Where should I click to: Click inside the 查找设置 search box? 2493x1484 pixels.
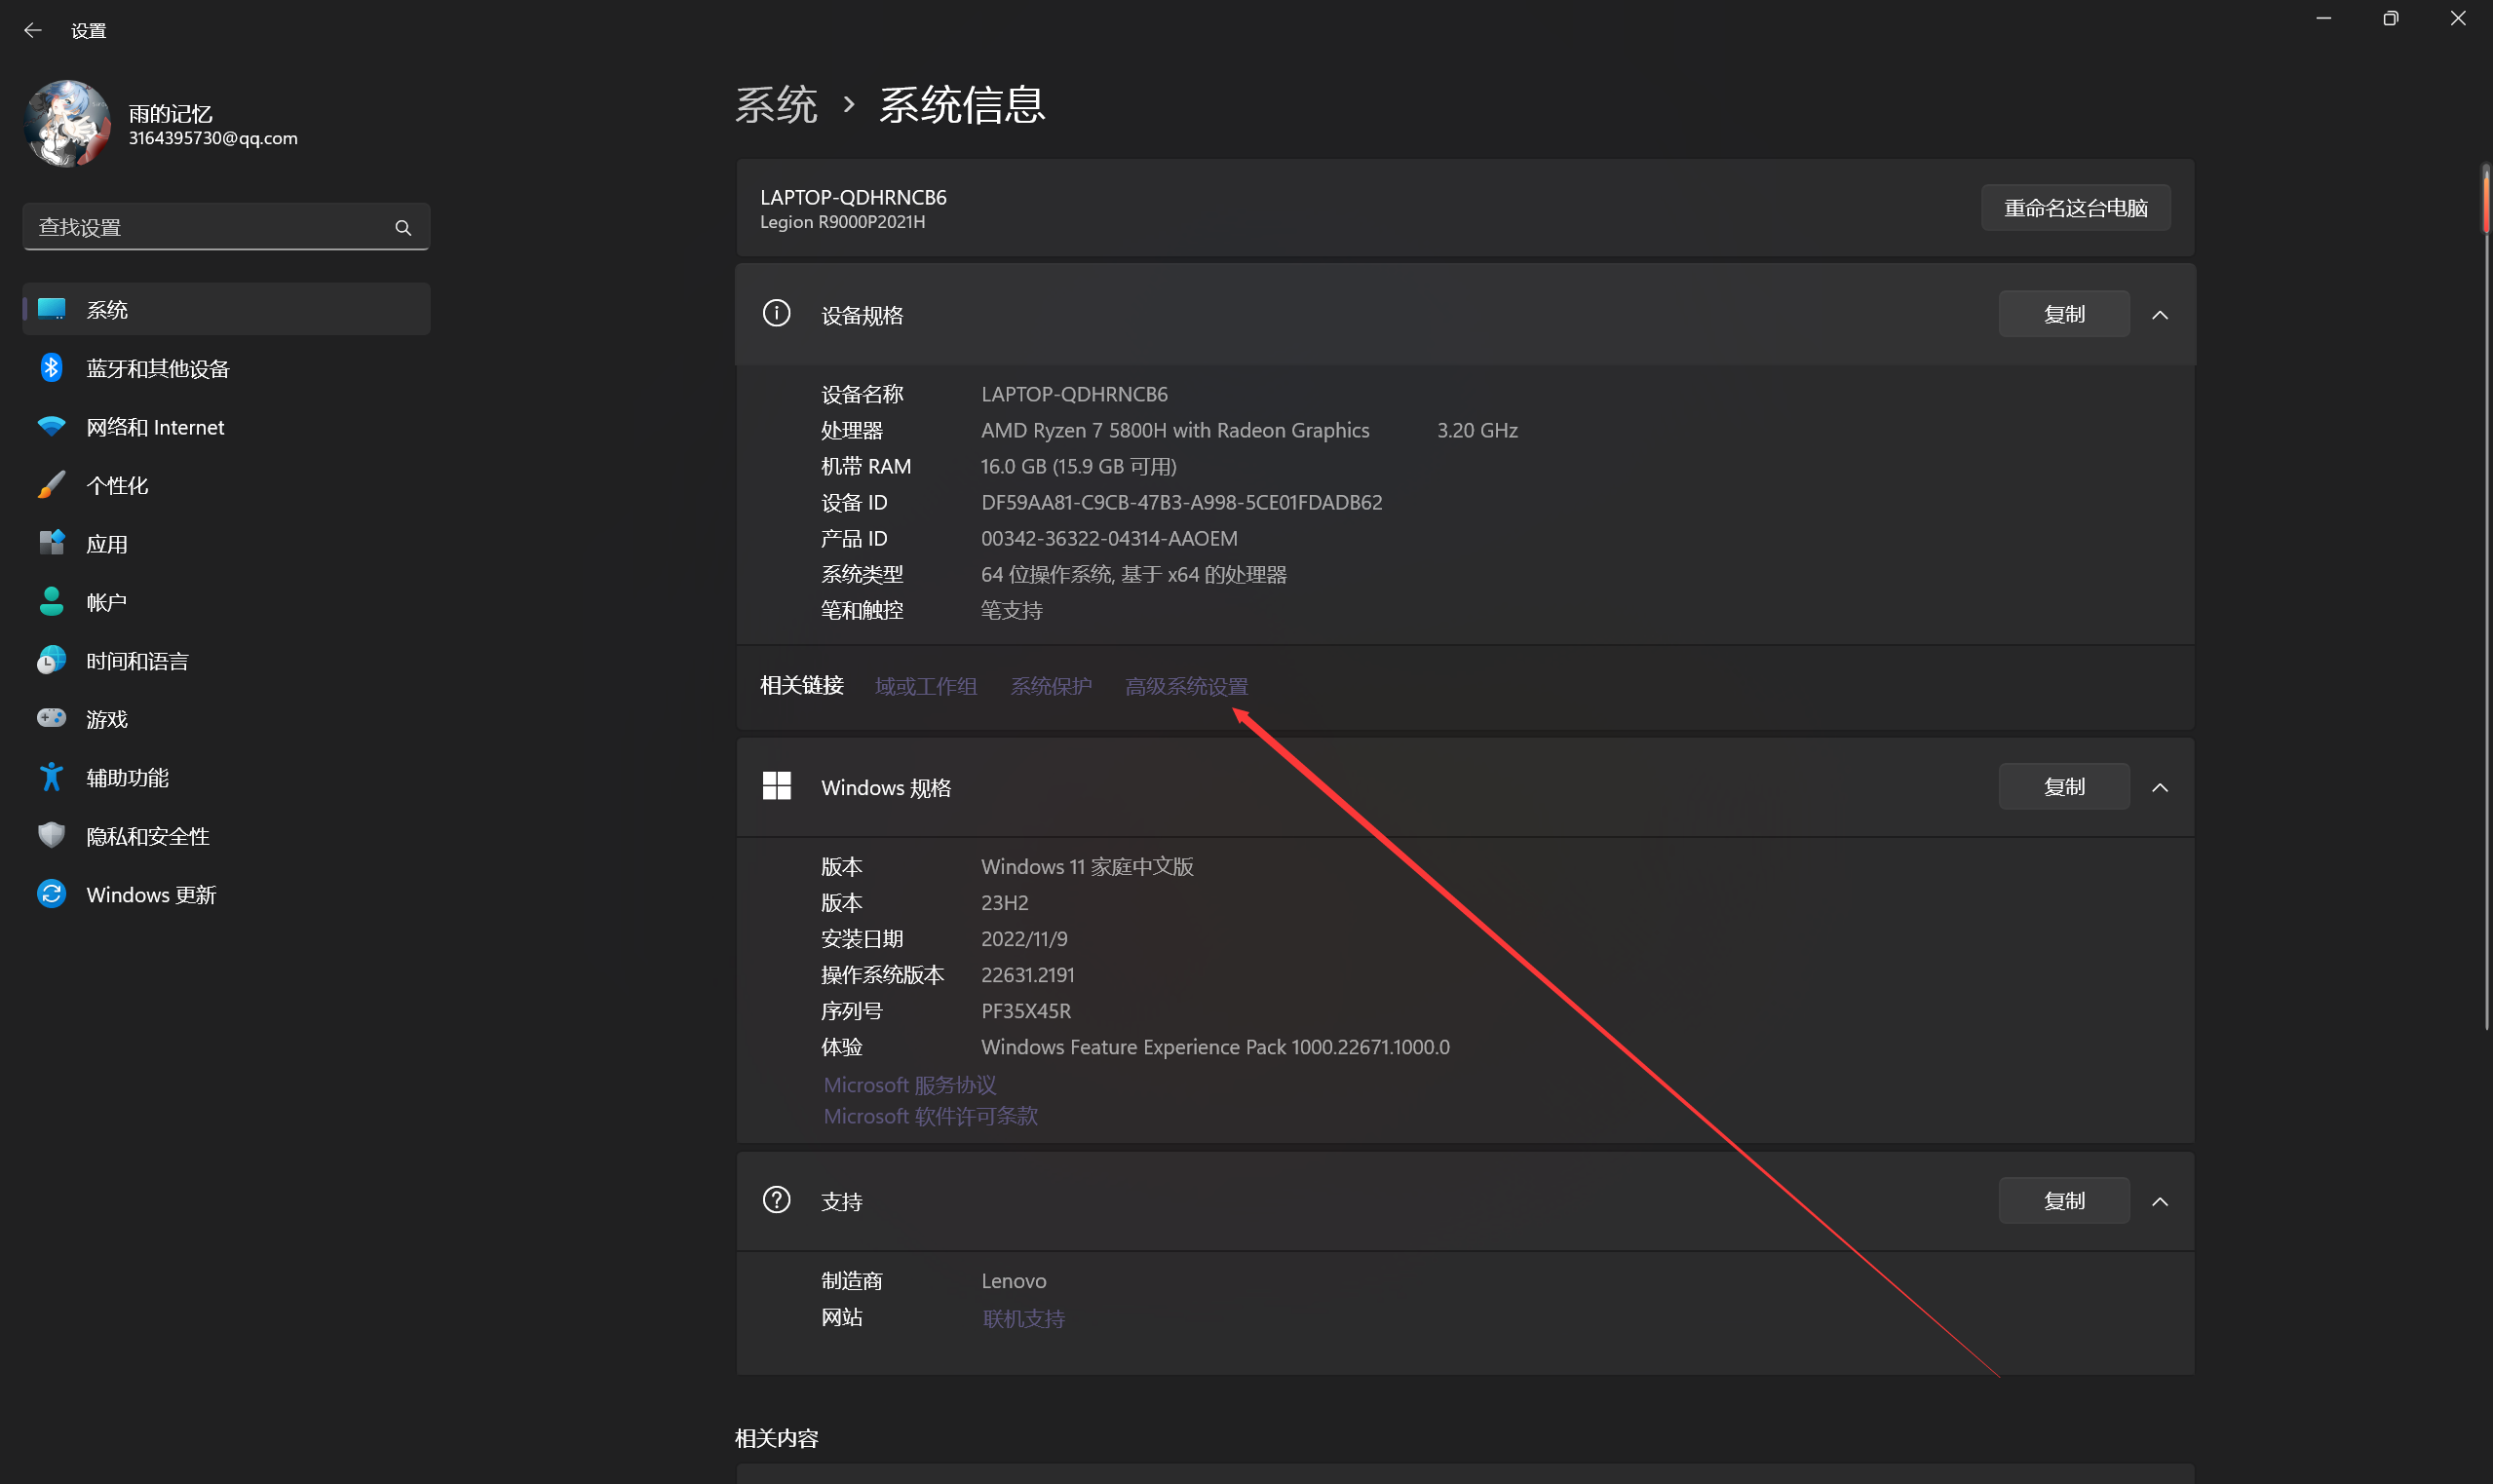(x=200, y=228)
